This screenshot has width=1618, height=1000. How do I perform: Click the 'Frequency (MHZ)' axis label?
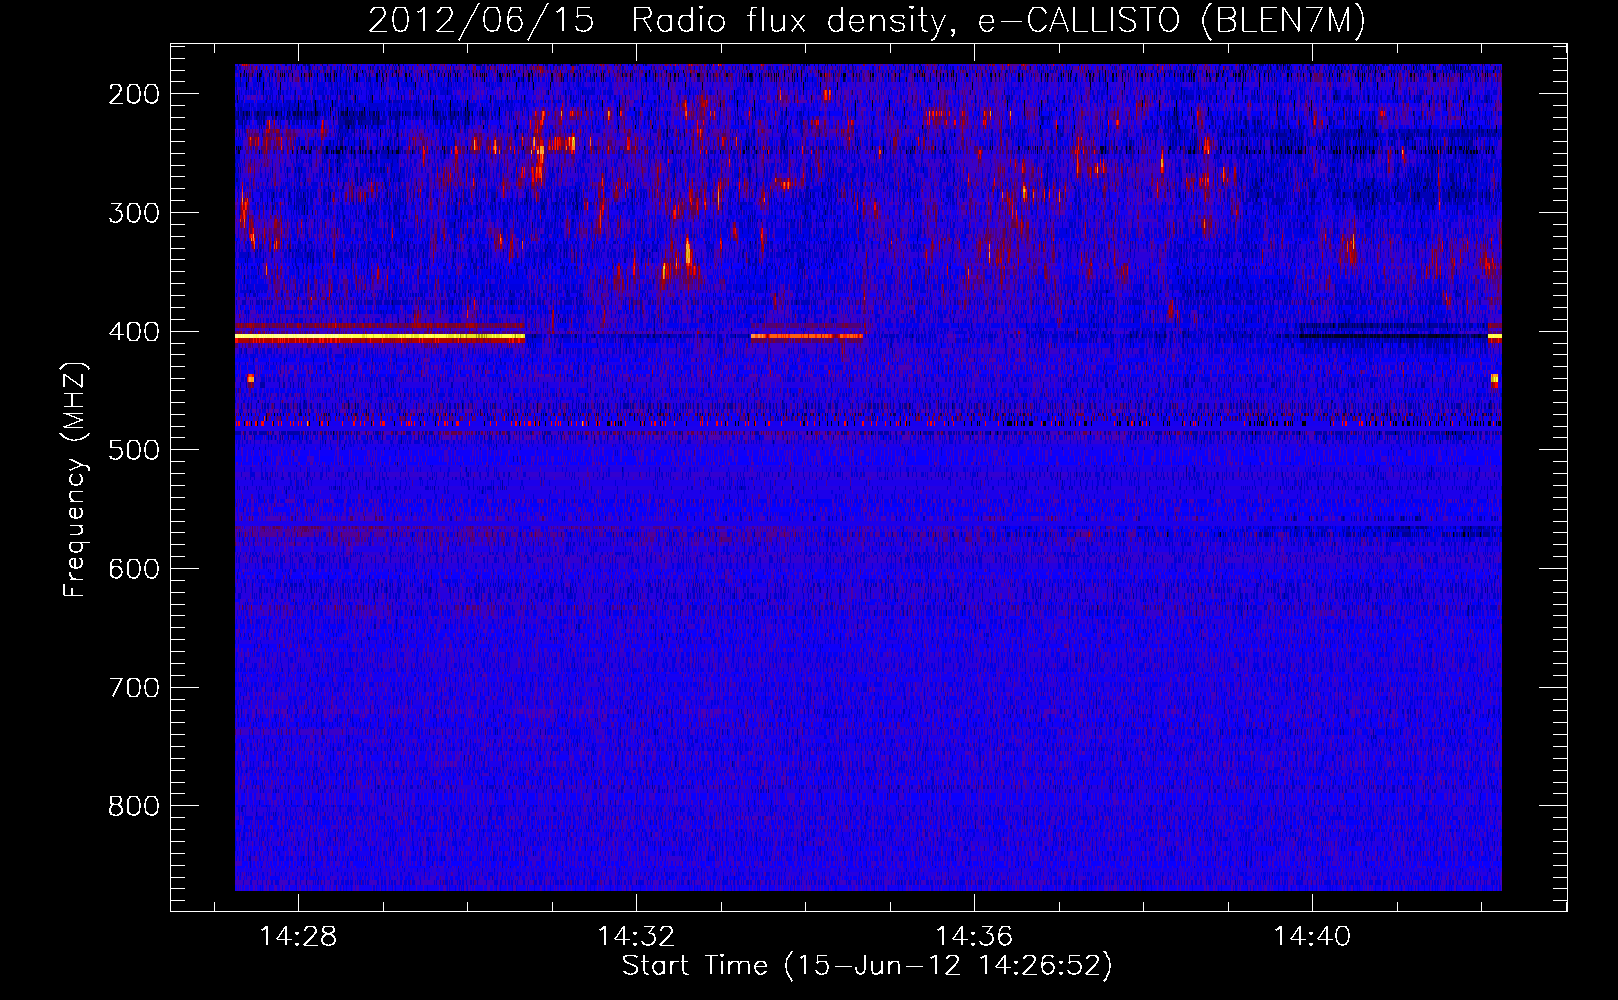pyautogui.click(x=75, y=479)
